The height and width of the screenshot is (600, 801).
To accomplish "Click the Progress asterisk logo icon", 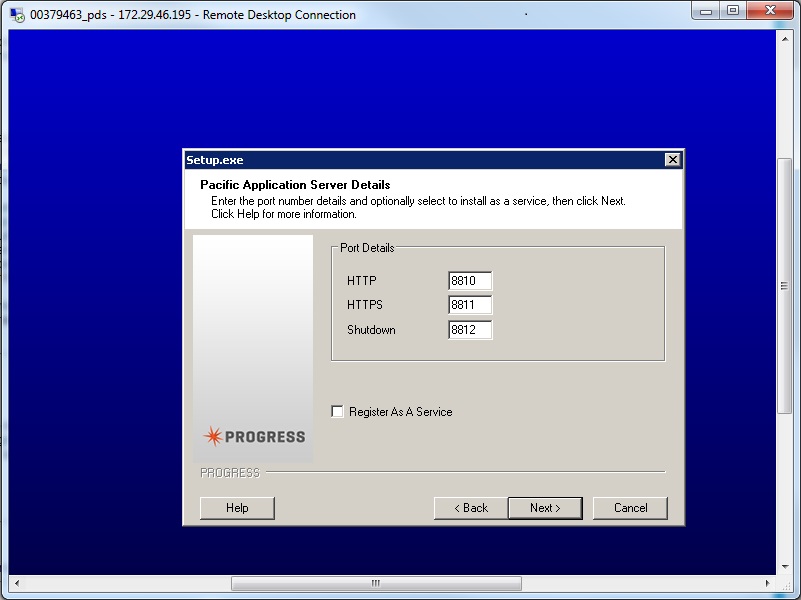I will click(213, 435).
